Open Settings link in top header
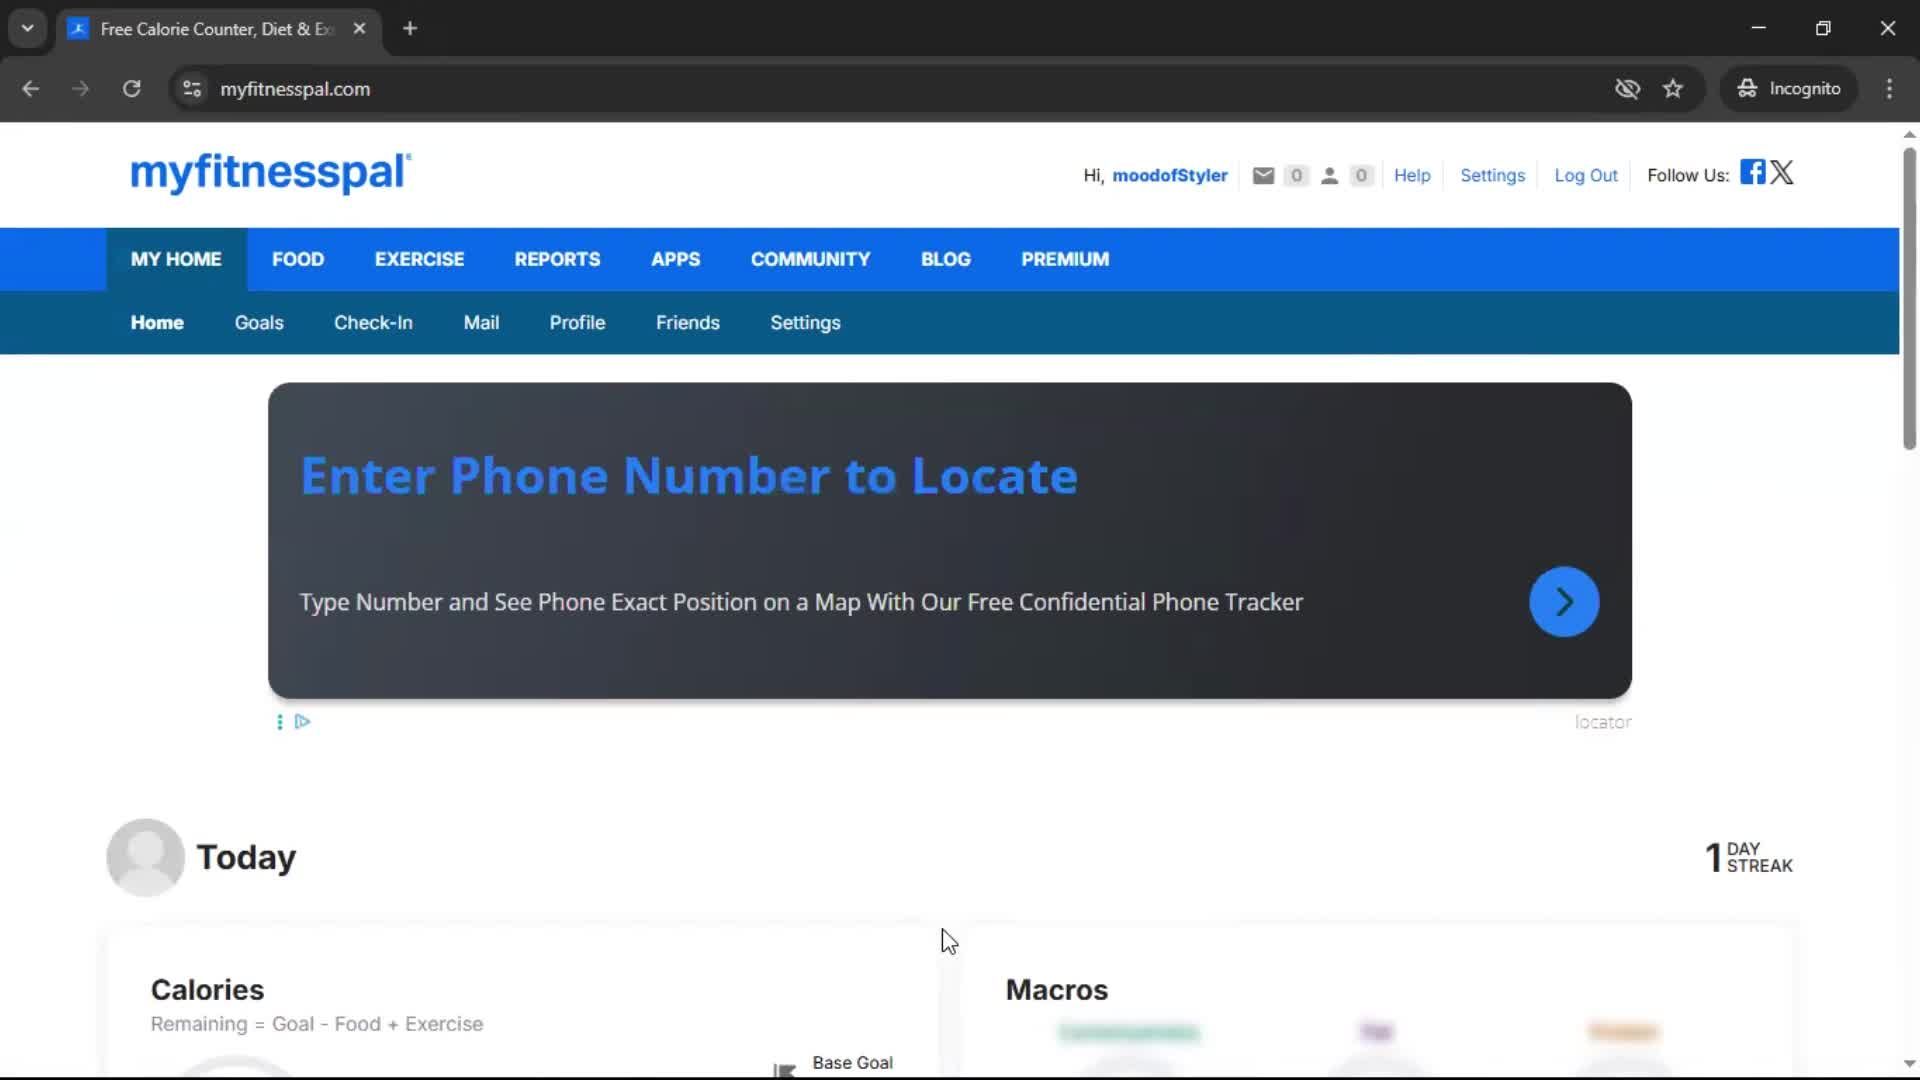Image resolution: width=1920 pixels, height=1080 pixels. pyautogui.click(x=1492, y=176)
